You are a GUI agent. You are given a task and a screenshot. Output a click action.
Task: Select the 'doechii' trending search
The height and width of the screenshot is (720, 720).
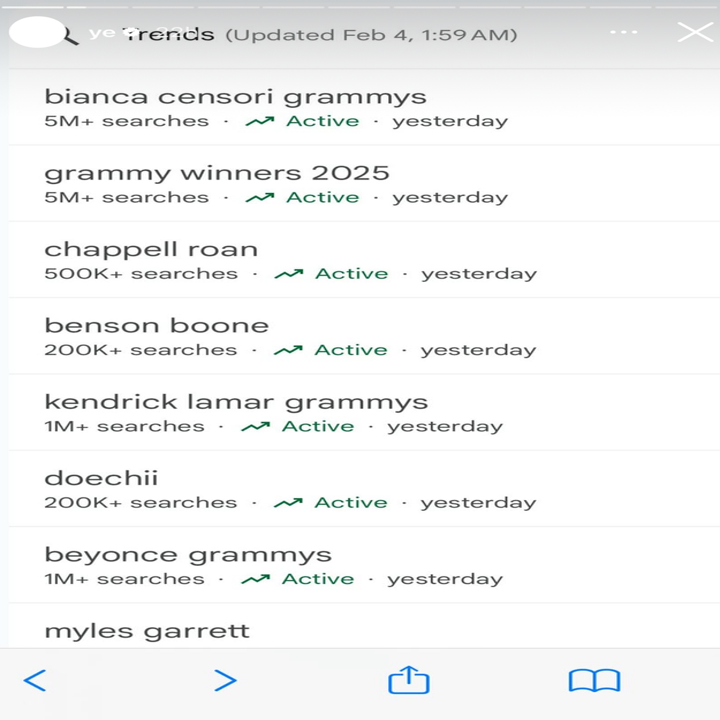101,478
